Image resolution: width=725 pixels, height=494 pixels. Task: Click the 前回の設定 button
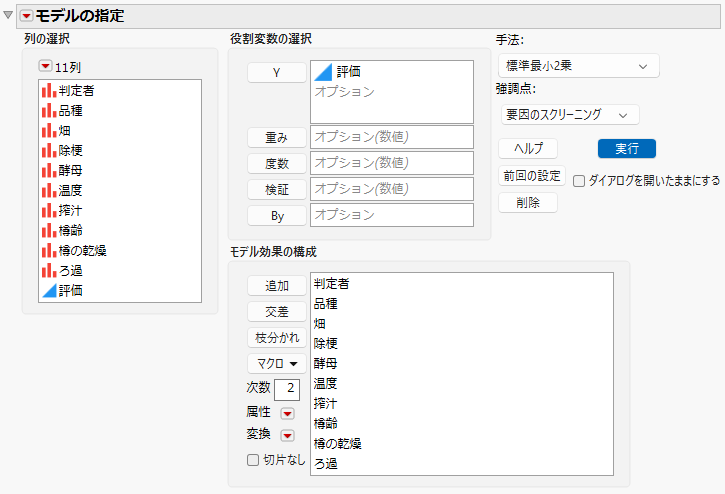(532, 176)
